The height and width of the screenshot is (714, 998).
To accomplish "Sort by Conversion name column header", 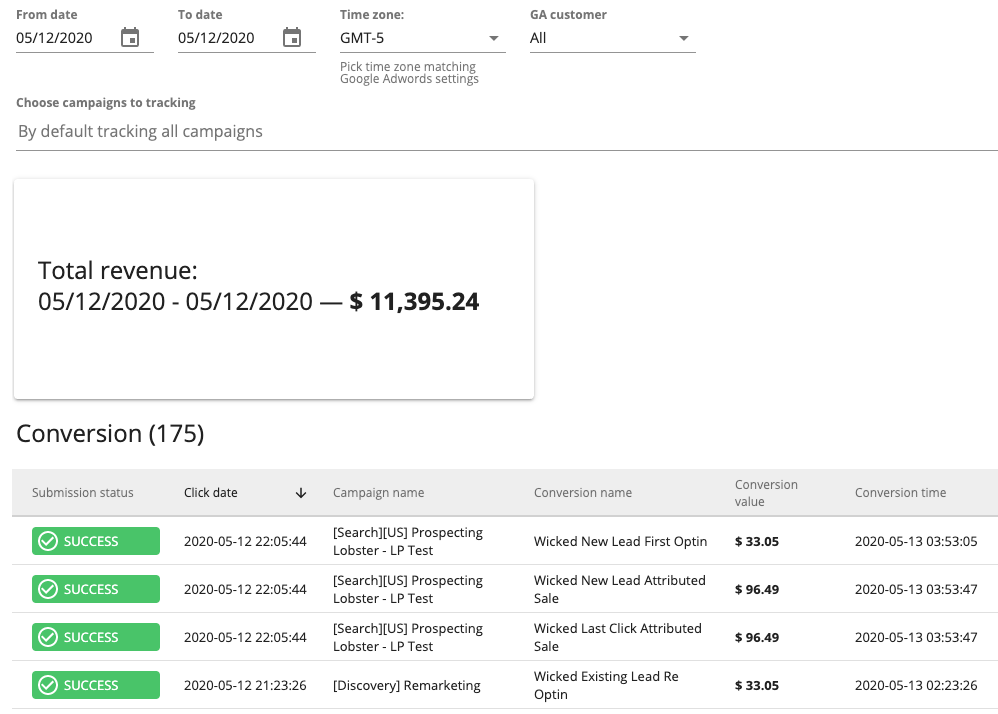I will [x=582, y=493].
